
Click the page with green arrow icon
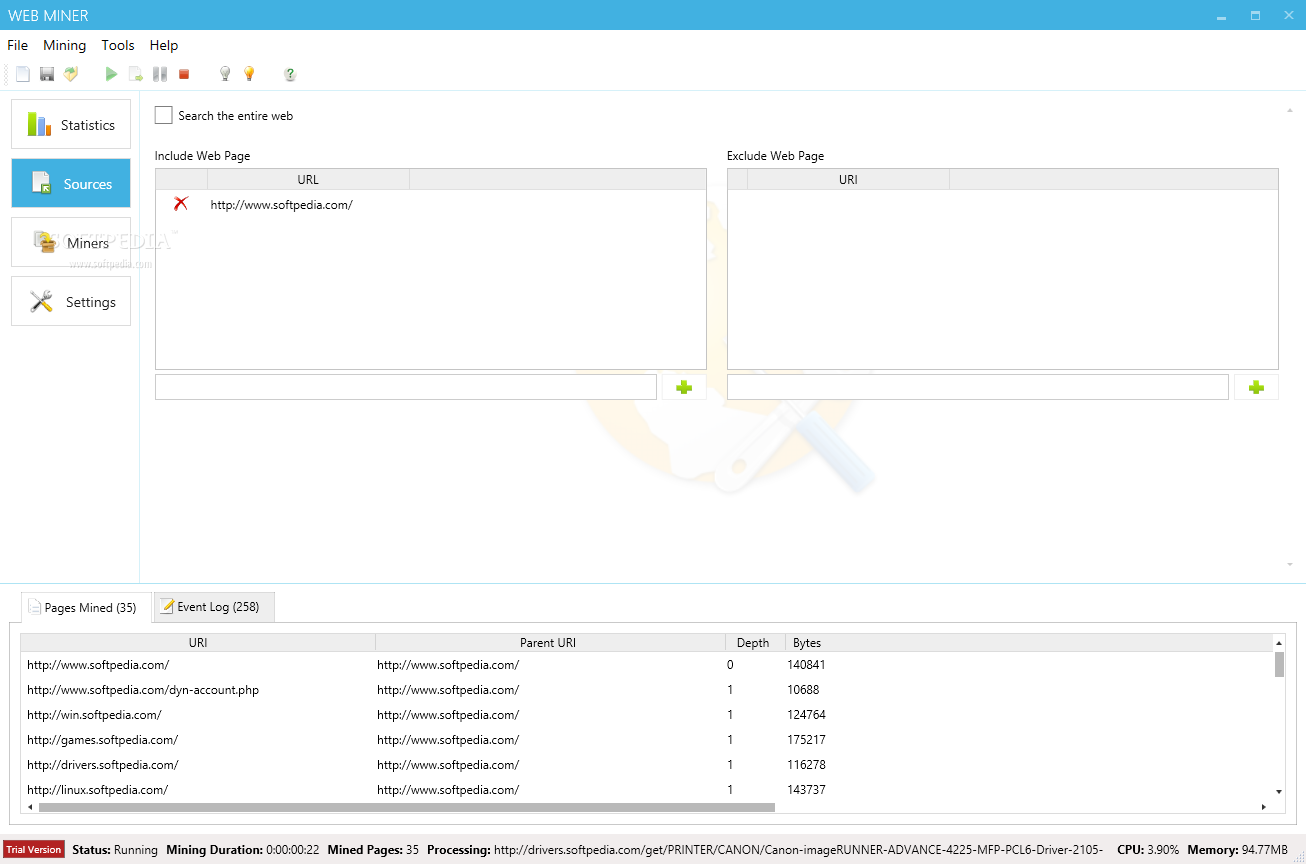click(136, 74)
